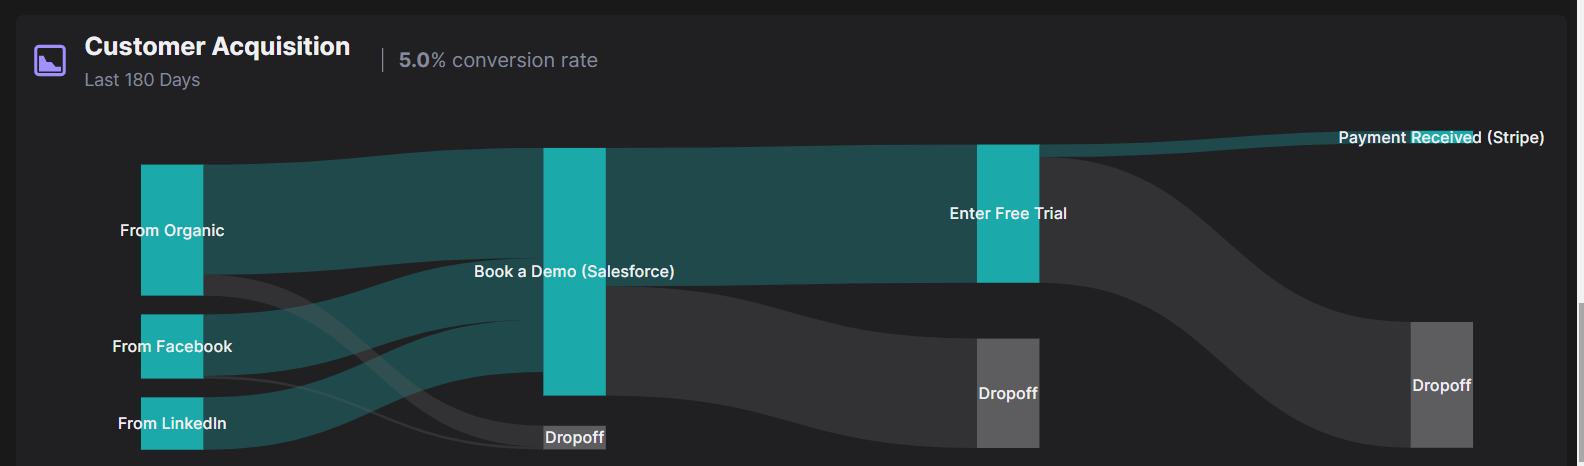1584x466 pixels.
Task: Click the Last 180 Days date range
Action: 142,80
